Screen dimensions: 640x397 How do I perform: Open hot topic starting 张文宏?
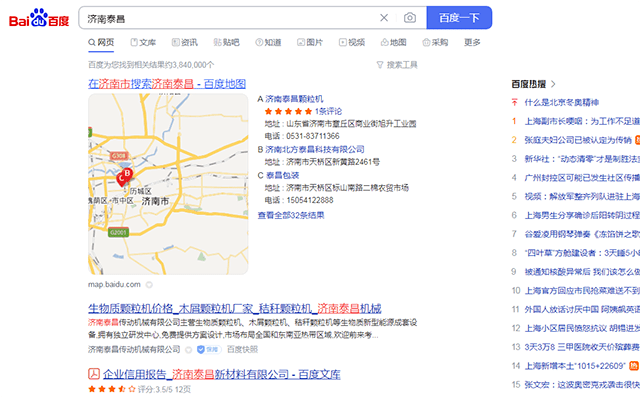(582, 385)
